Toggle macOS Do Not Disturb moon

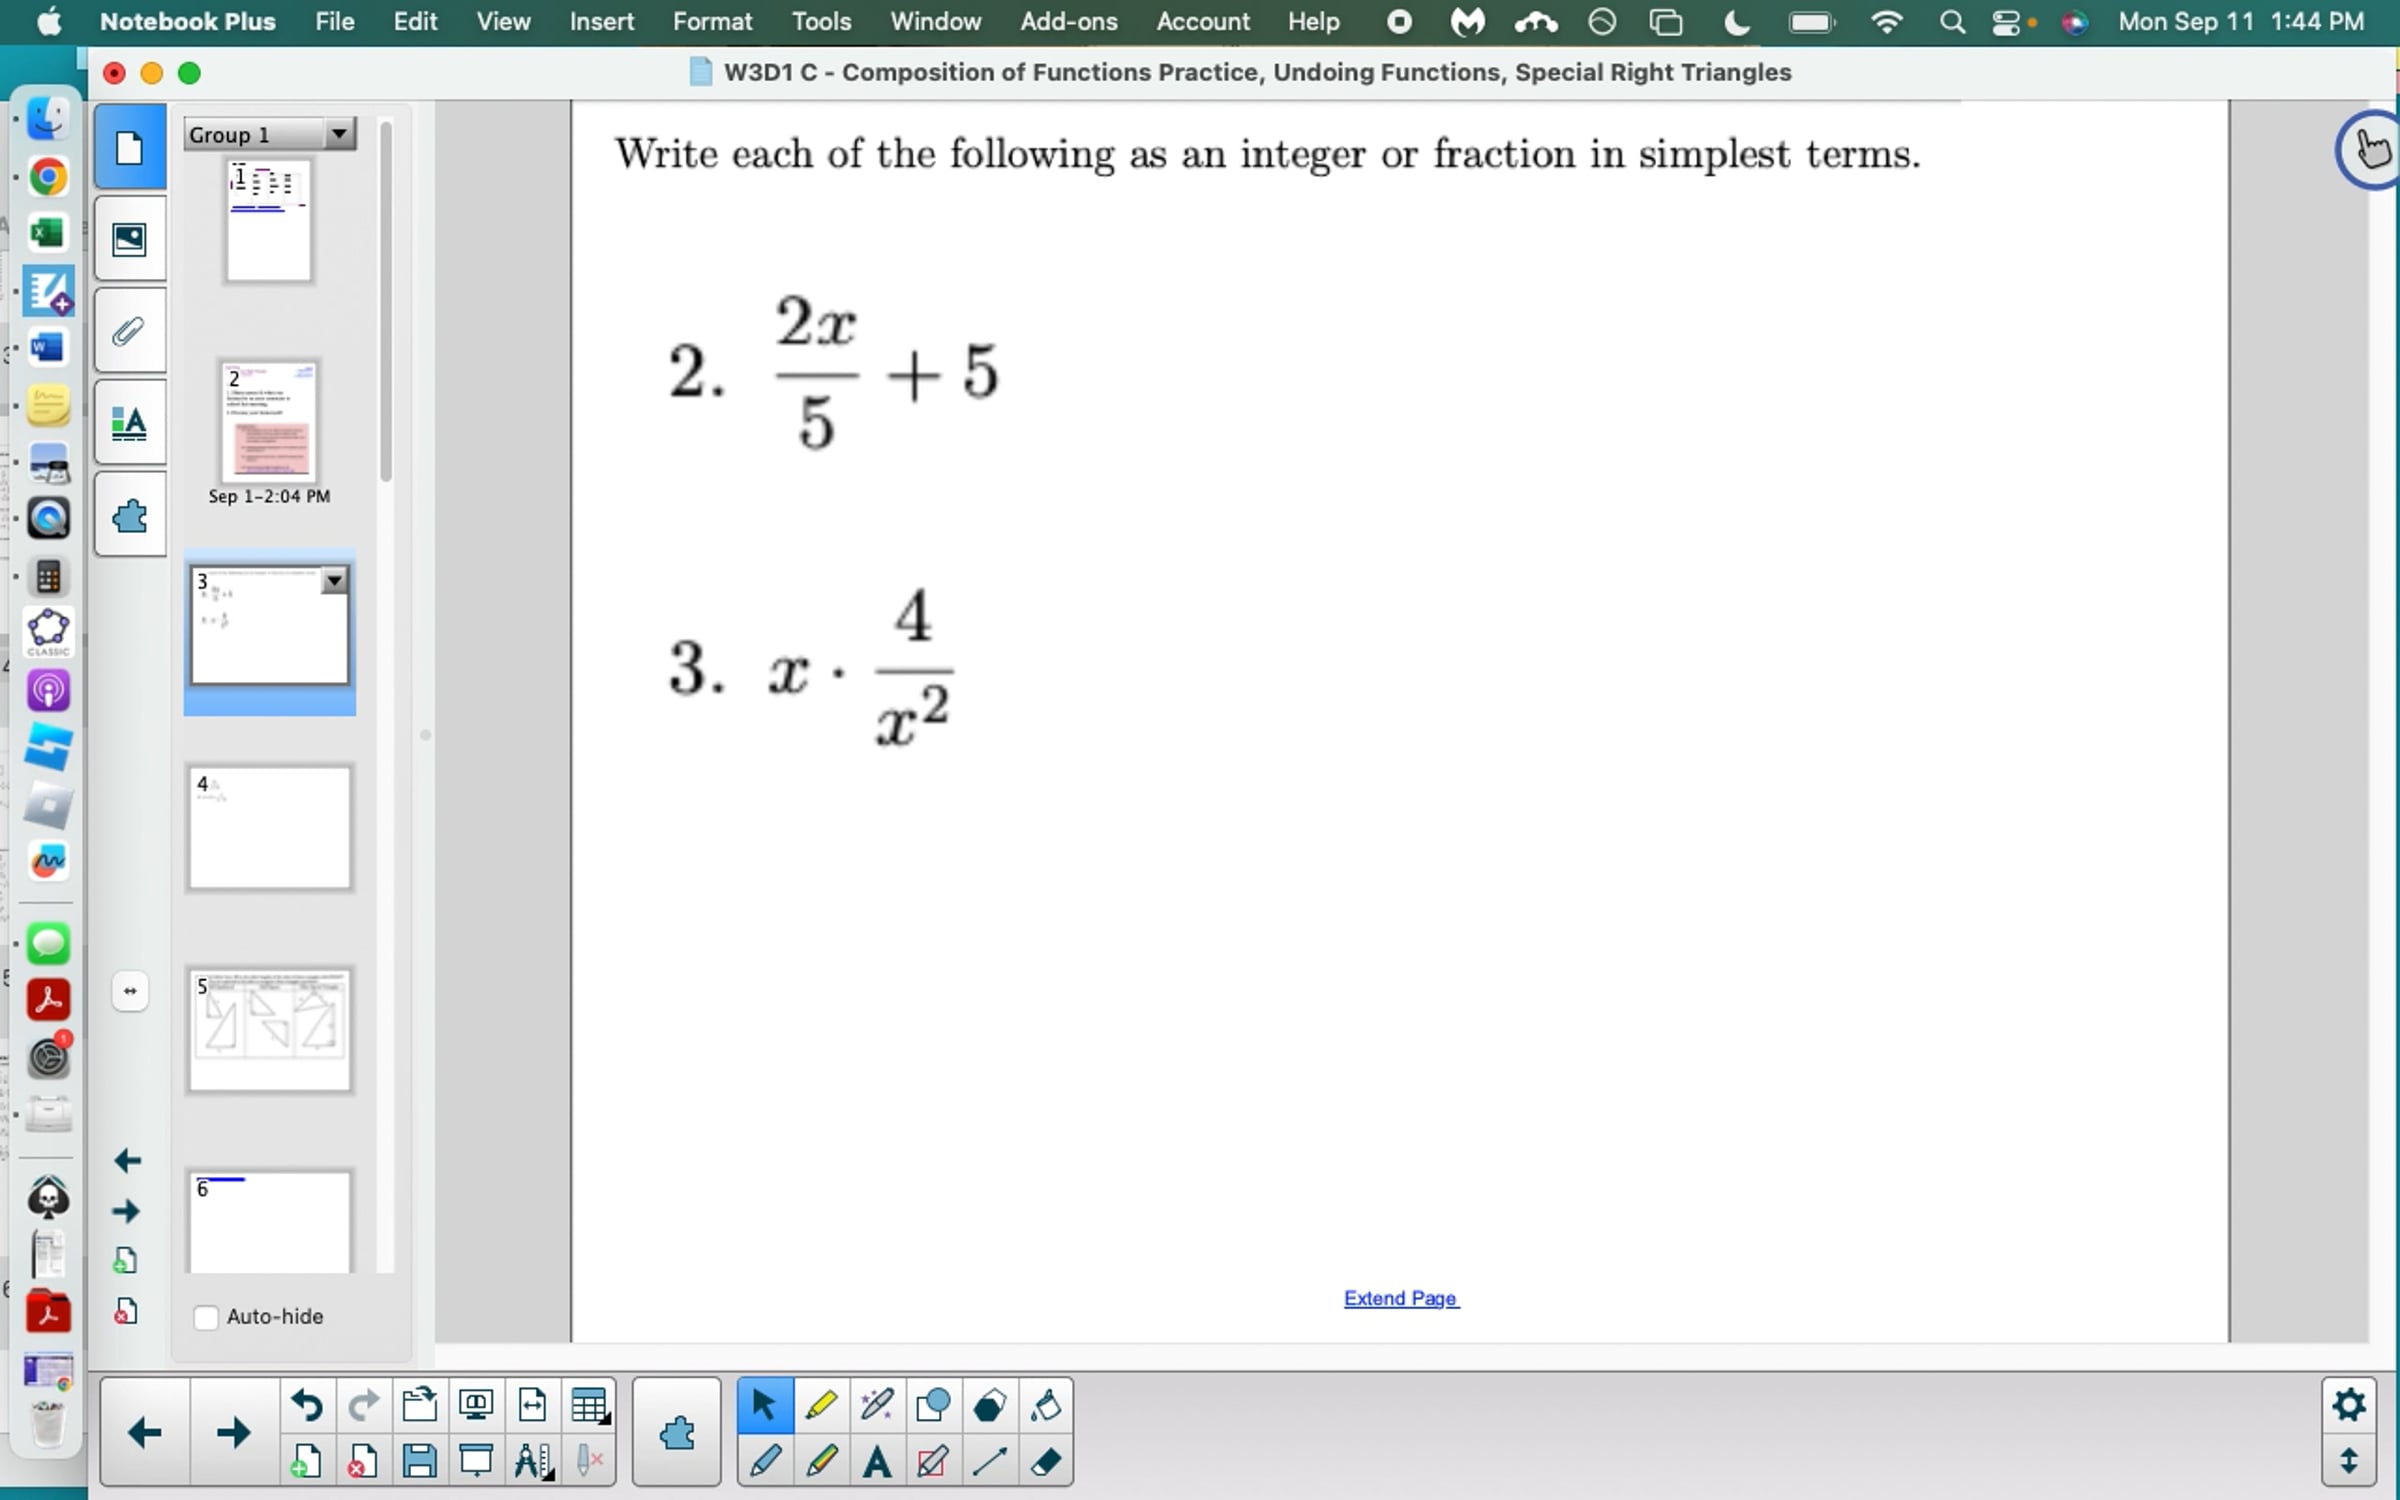[1737, 22]
